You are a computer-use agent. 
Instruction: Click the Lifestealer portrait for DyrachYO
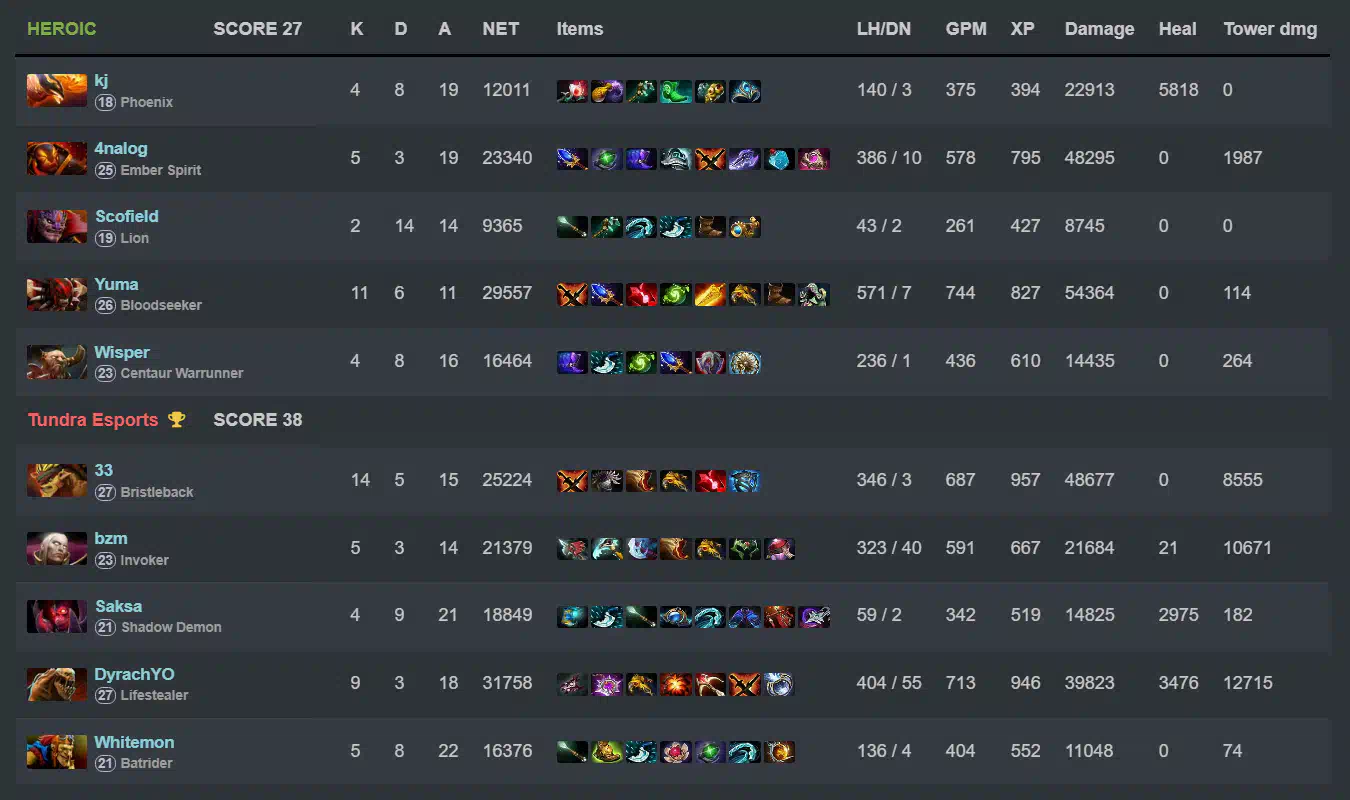(x=56, y=684)
